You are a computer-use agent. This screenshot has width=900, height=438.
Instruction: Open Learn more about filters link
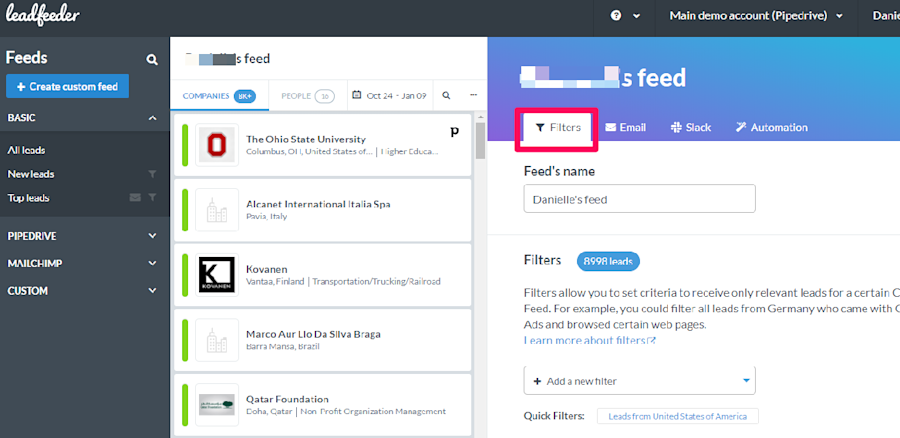(590, 340)
